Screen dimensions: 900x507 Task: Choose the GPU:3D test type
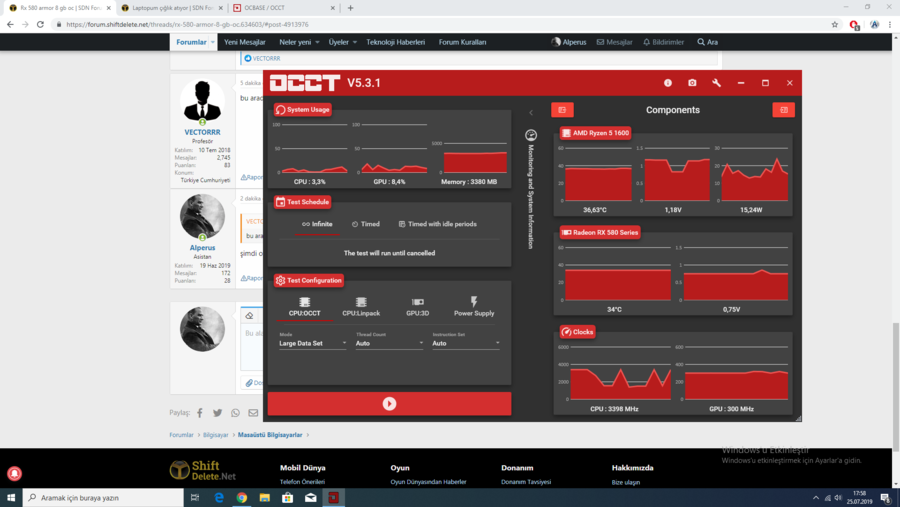417,307
